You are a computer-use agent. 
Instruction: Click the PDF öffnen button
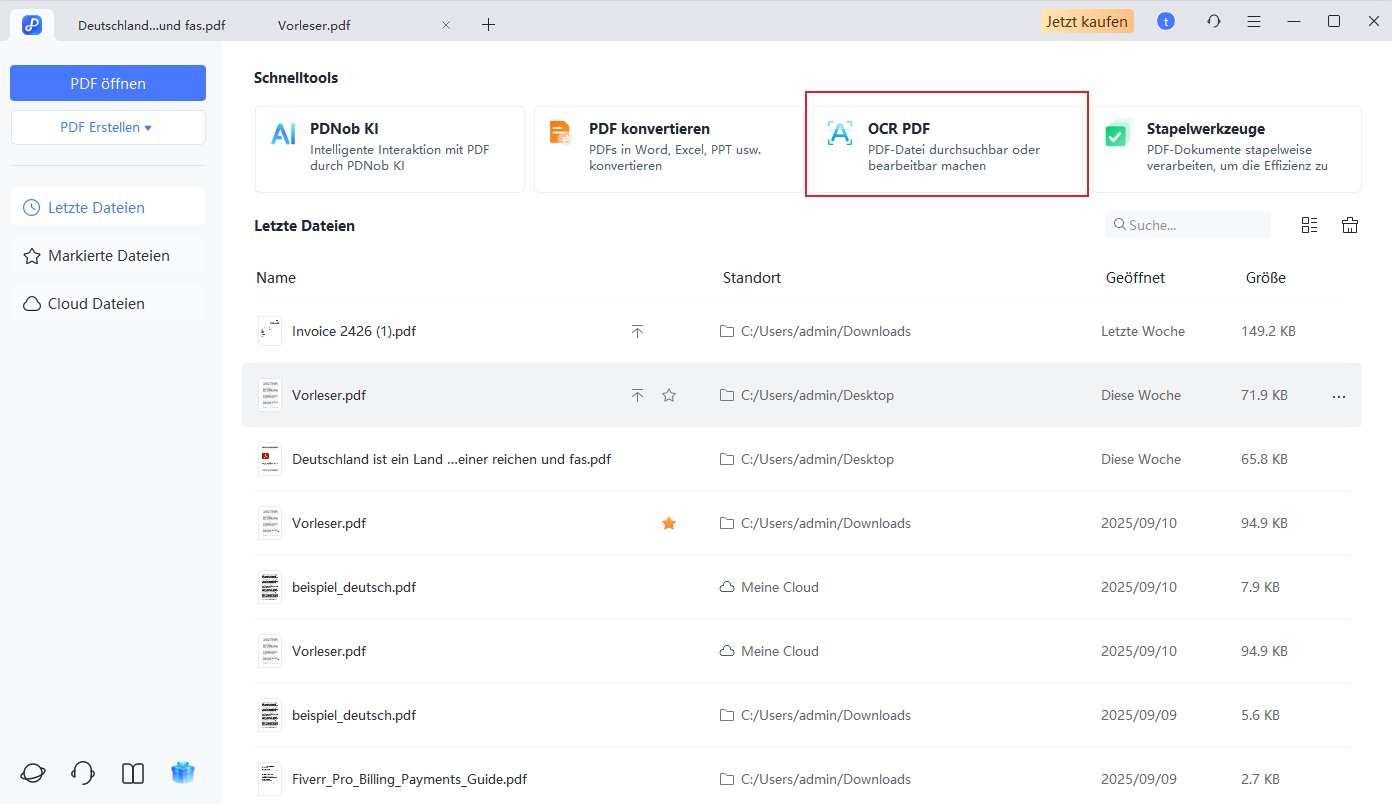[x=107, y=83]
